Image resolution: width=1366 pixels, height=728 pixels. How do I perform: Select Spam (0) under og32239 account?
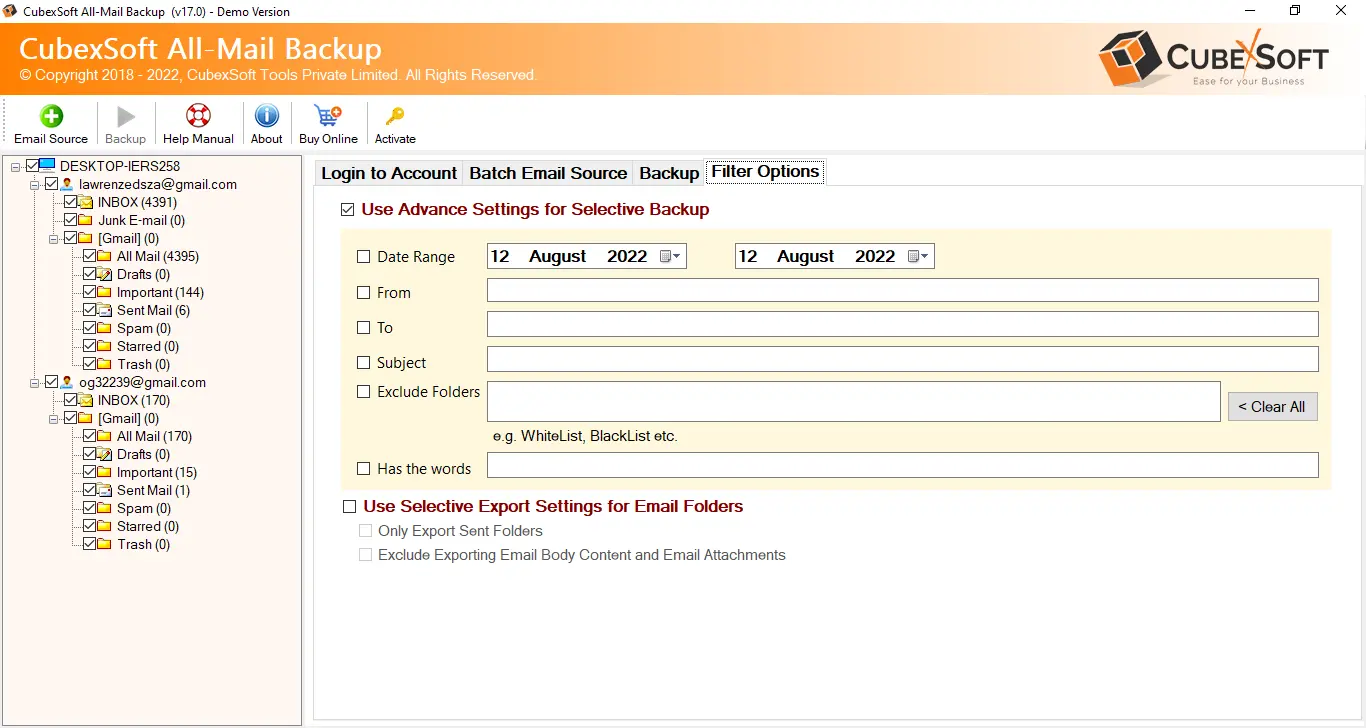click(144, 508)
